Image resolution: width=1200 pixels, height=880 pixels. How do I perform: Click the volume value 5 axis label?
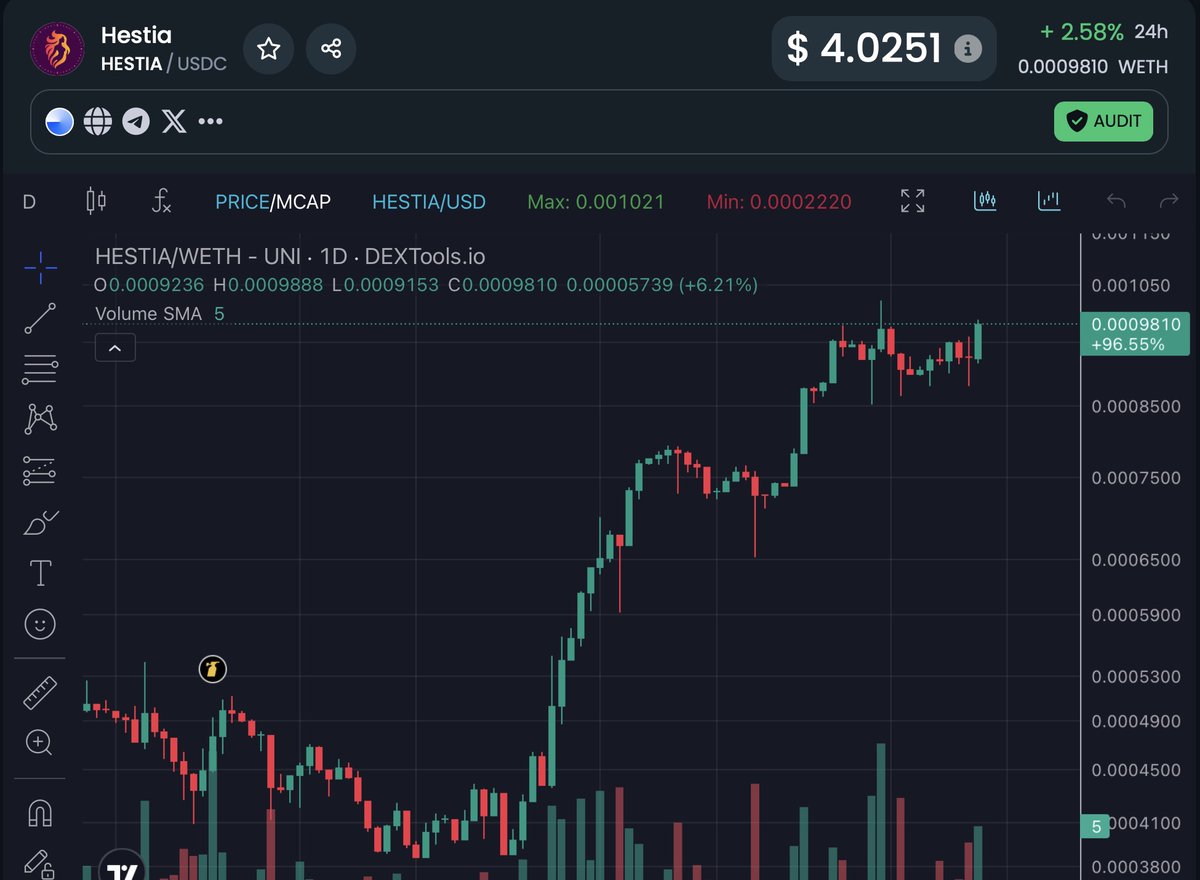pyautogui.click(x=1097, y=827)
